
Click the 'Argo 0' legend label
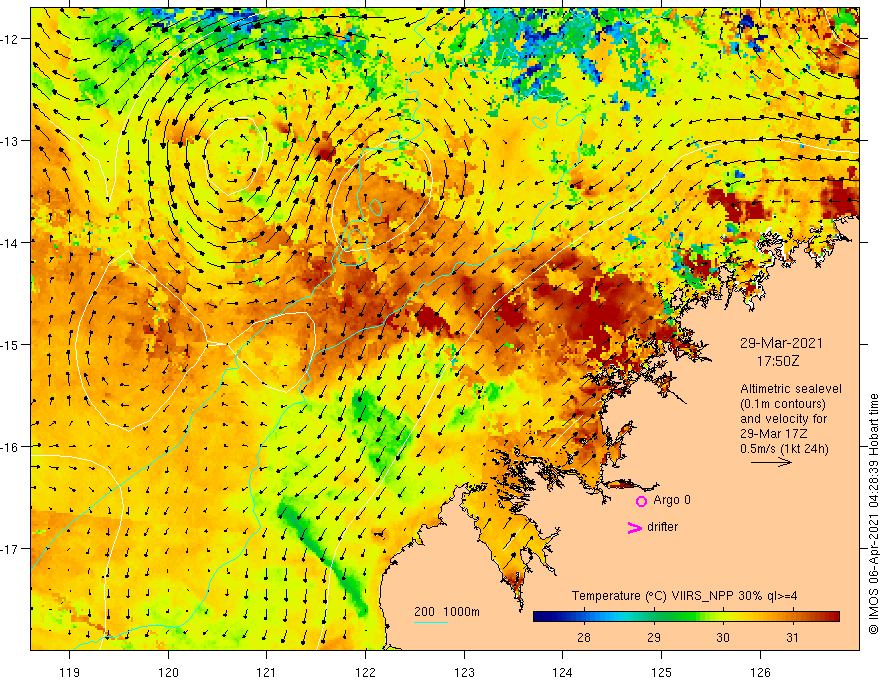tap(672, 500)
